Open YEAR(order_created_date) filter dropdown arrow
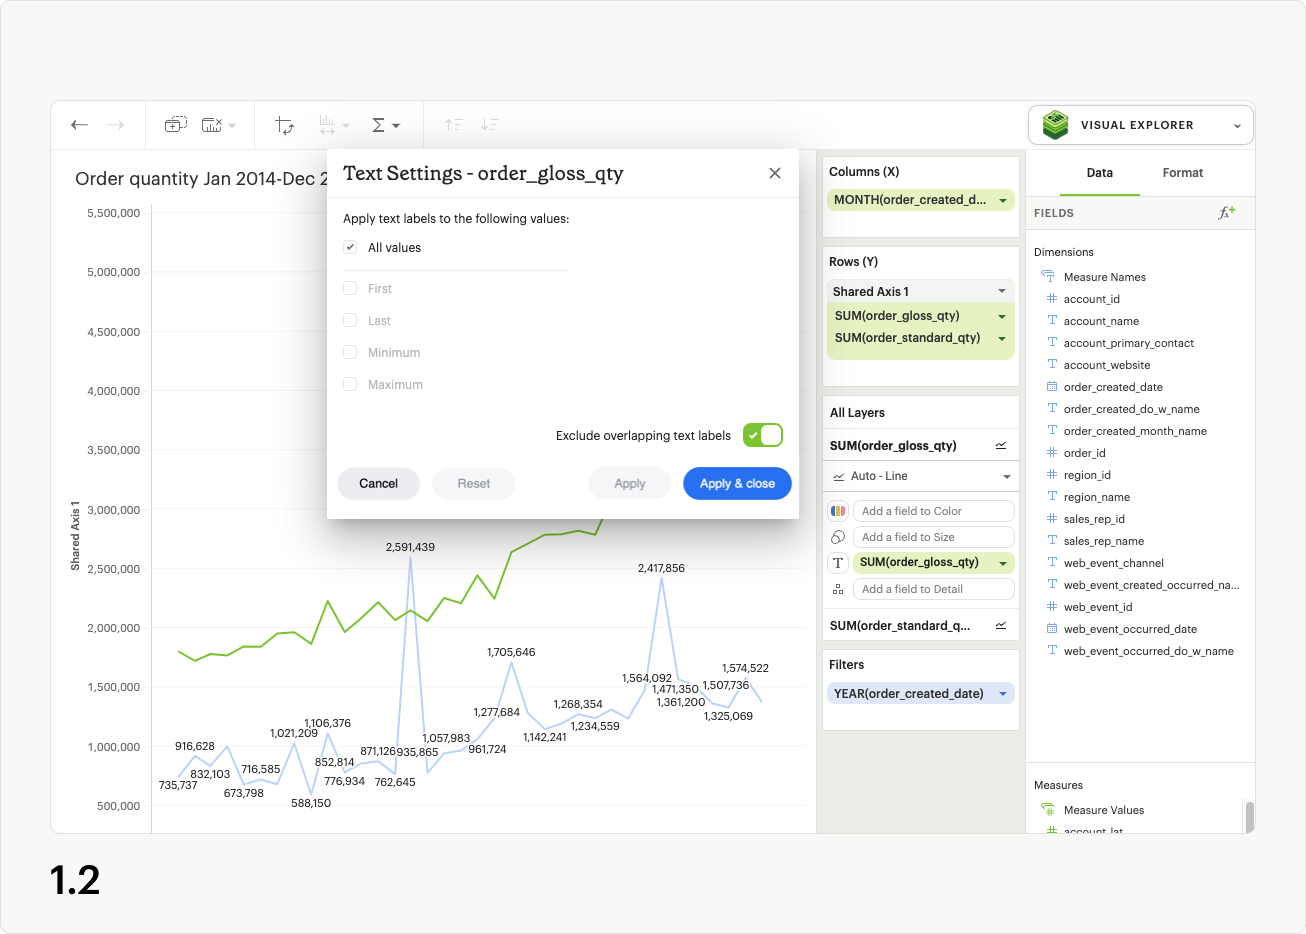This screenshot has width=1306, height=934. 1003,694
